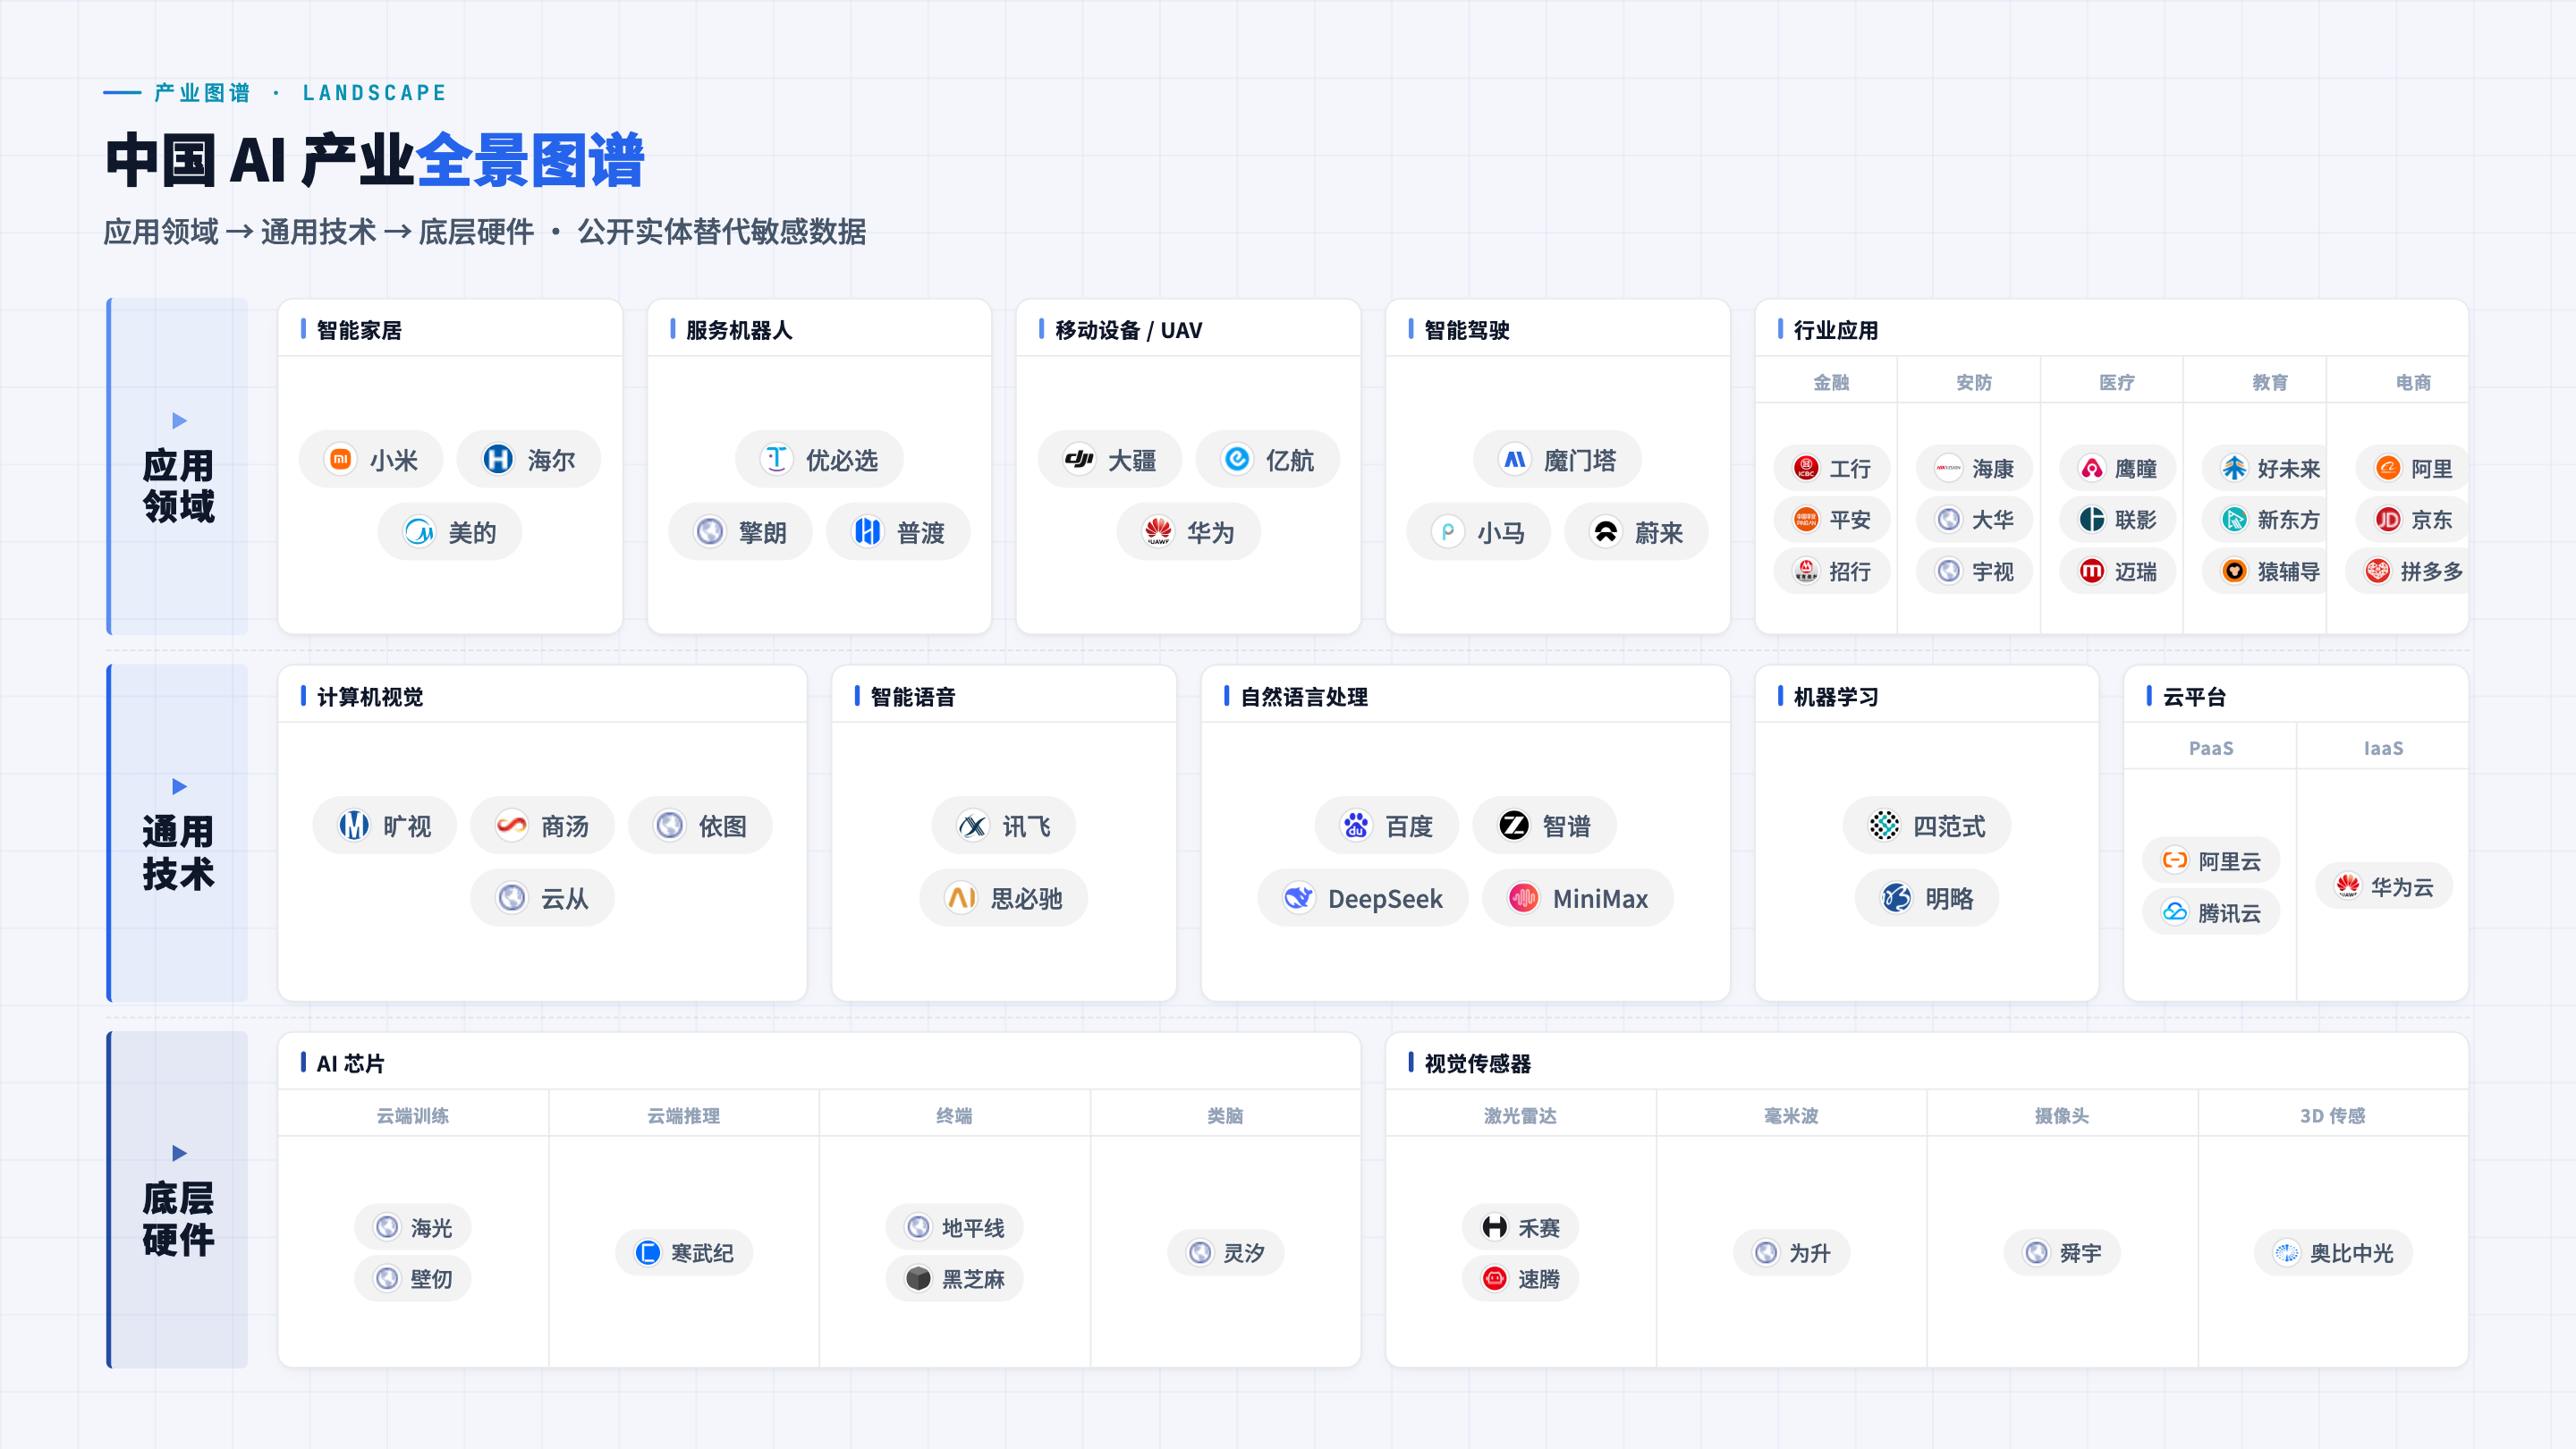Viewport: 2576px width, 1449px height.
Task: Click the ICBC logo icon beside 工行
Action: coord(1806,468)
